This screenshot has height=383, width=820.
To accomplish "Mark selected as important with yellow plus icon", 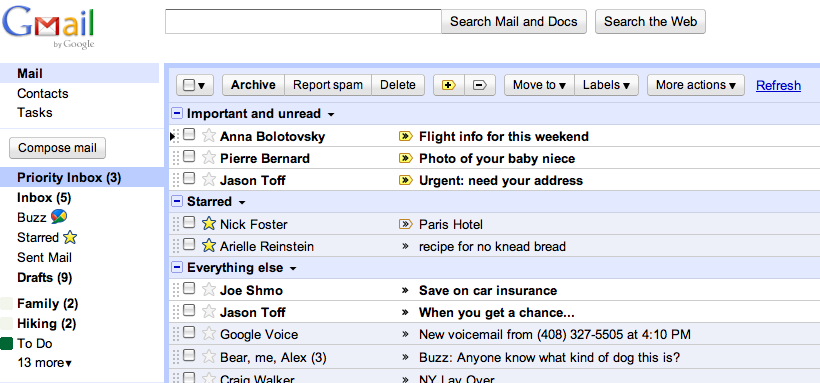I will (x=449, y=85).
